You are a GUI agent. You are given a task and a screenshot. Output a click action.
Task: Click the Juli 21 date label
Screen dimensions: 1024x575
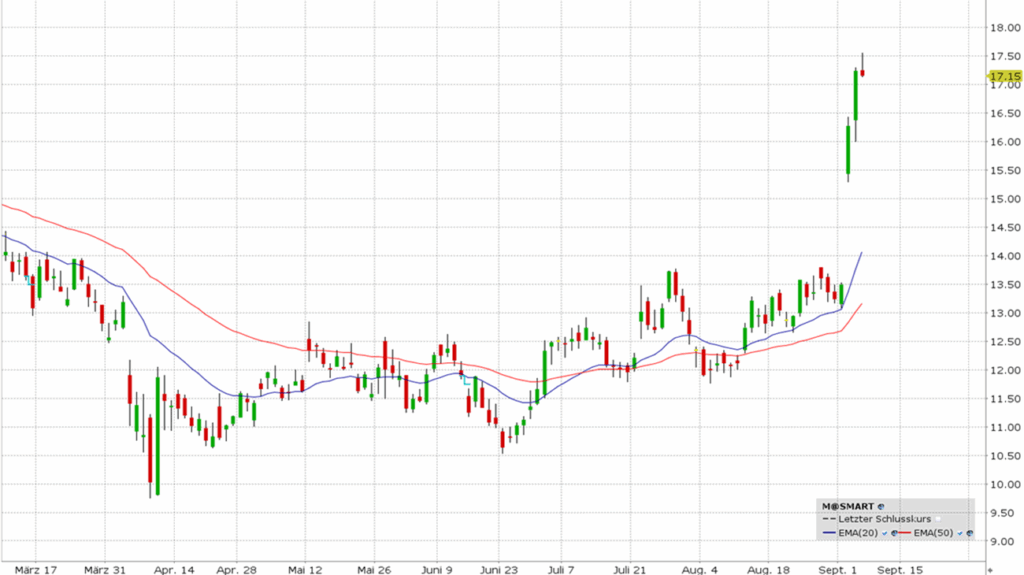point(630,570)
